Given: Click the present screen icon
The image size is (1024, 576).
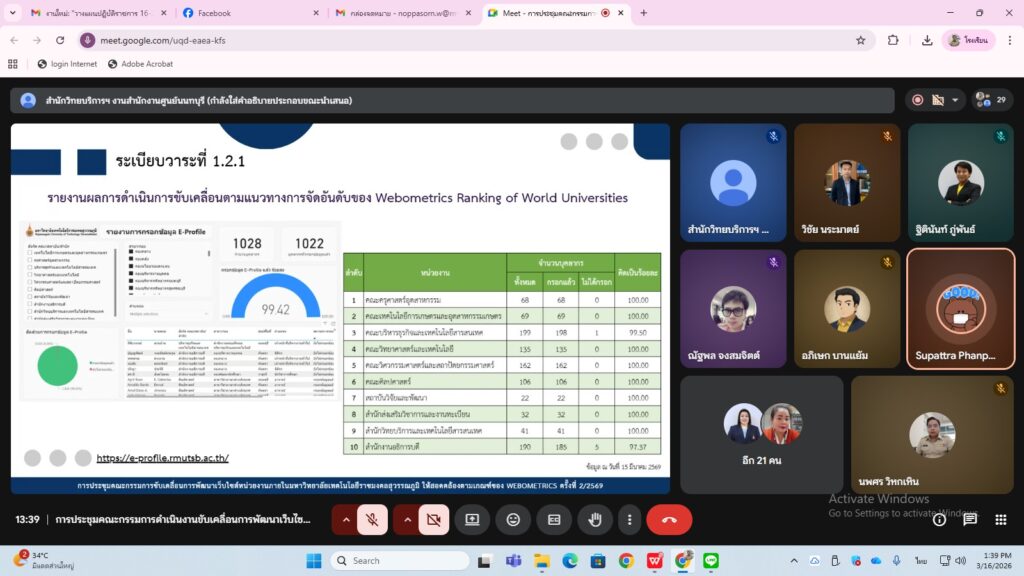Looking at the screenshot, I should point(472,520).
